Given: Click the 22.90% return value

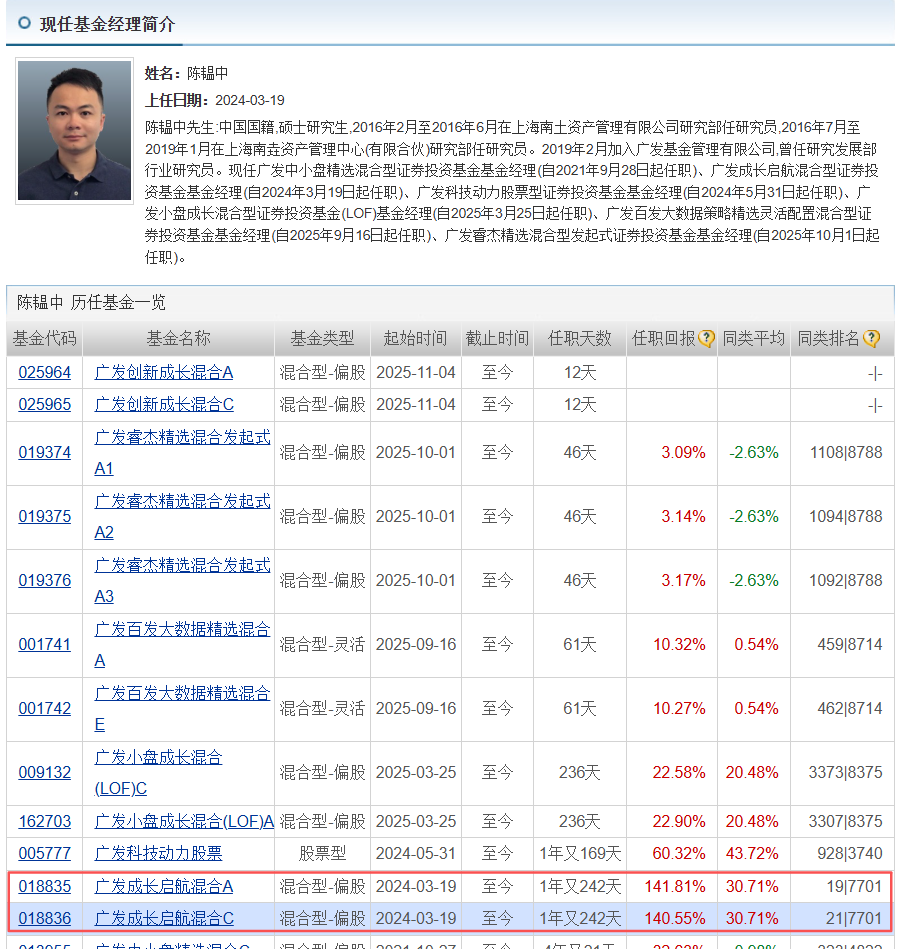Looking at the screenshot, I should click(679, 821).
